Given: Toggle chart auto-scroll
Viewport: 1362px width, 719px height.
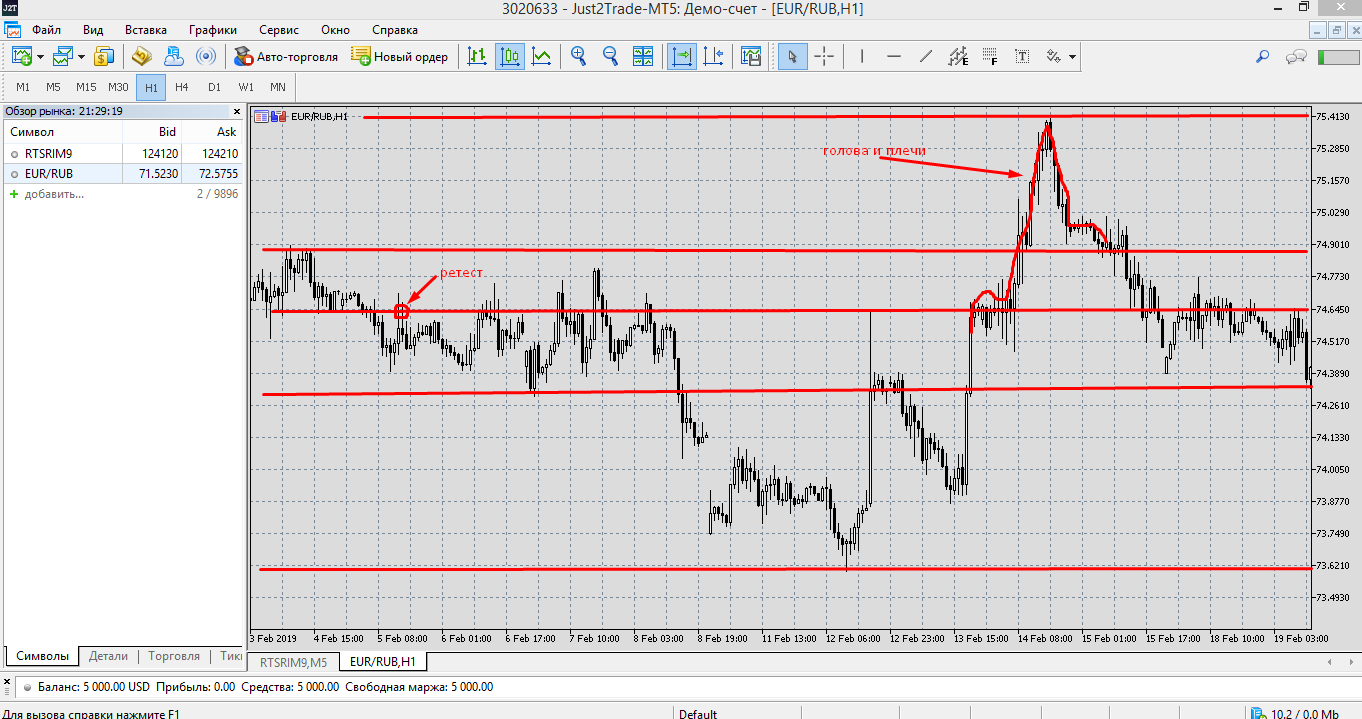Looking at the screenshot, I should [682, 56].
